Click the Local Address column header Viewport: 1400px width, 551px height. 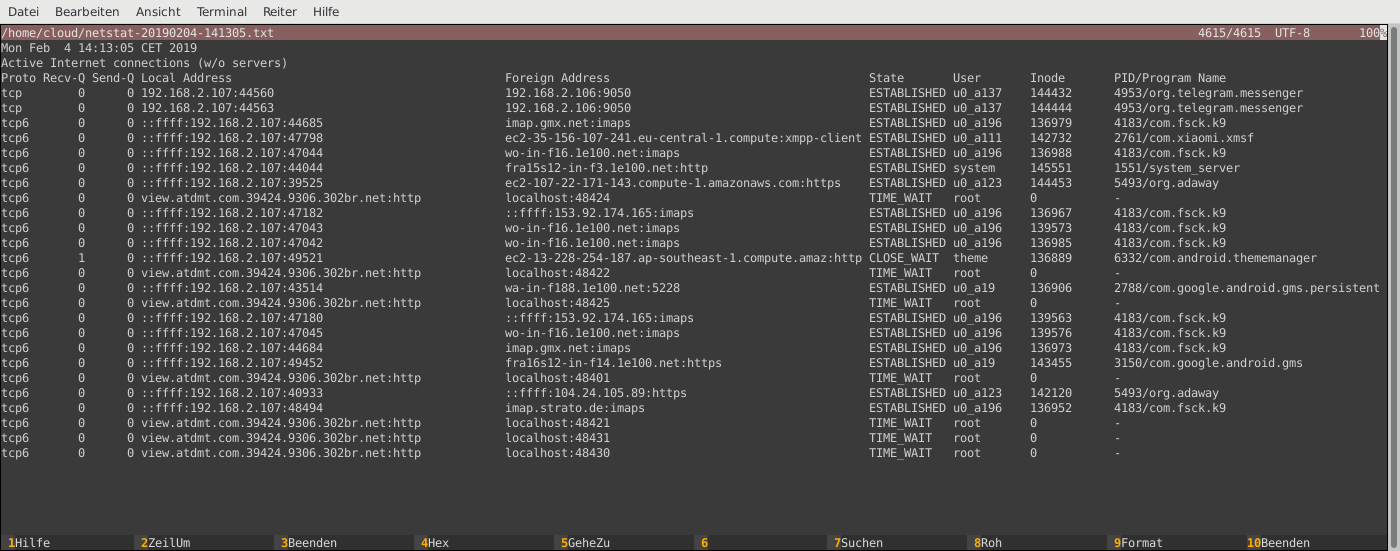(x=186, y=78)
